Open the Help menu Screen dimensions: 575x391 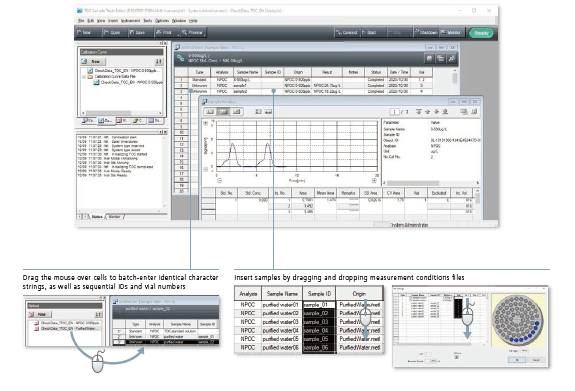[x=193, y=21]
